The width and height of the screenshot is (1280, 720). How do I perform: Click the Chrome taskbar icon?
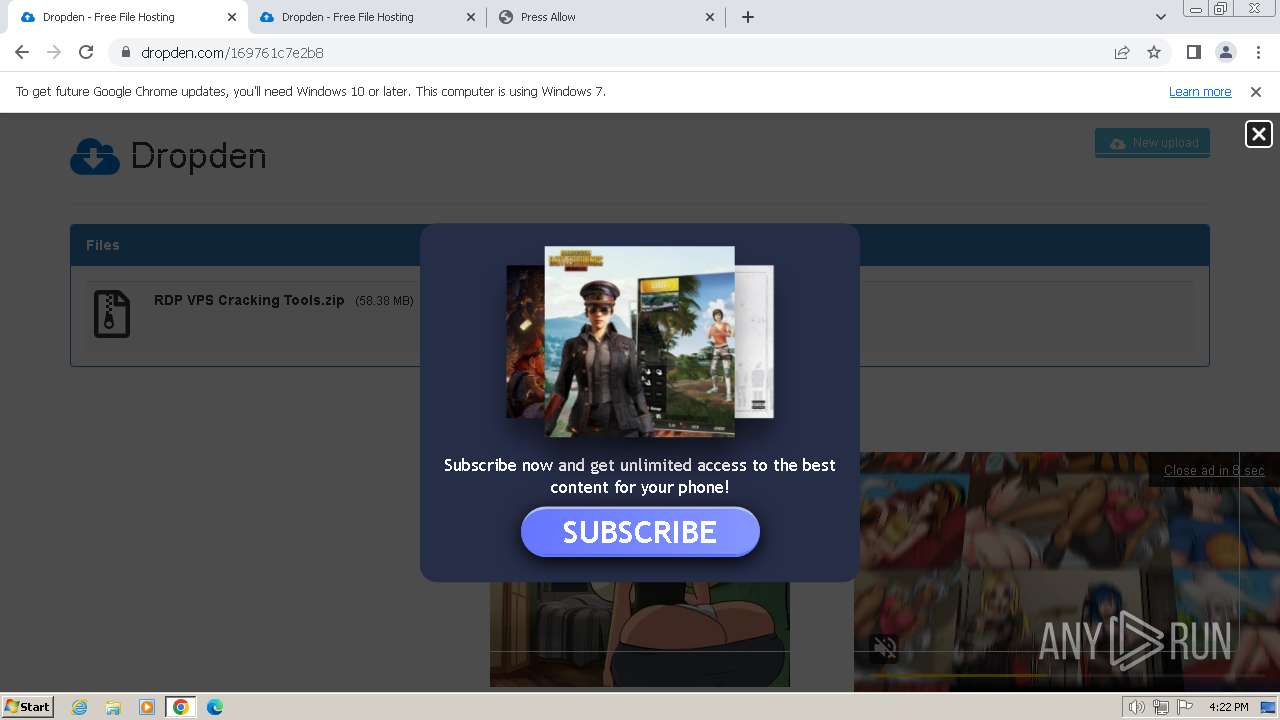tap(181, 707)
